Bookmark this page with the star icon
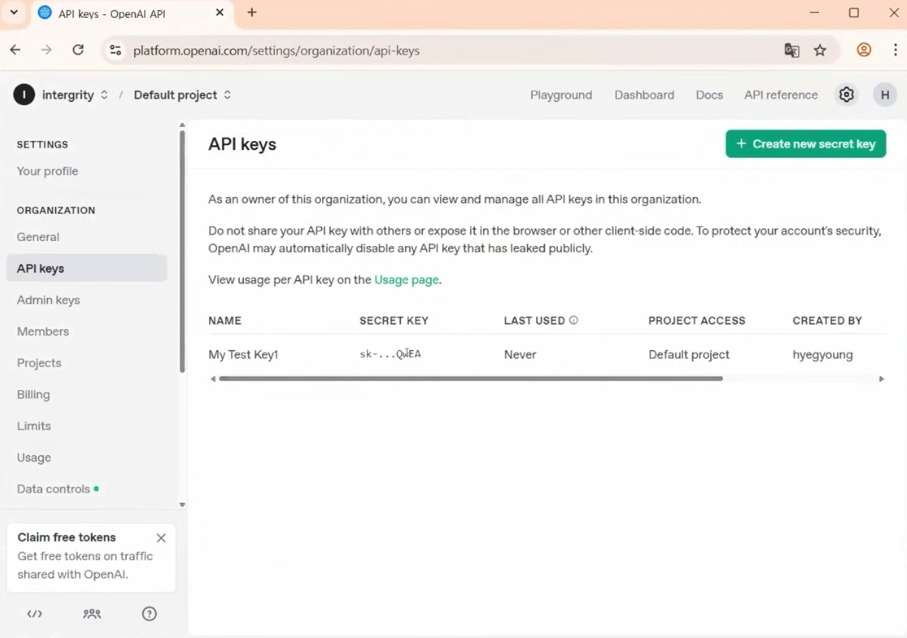907x638 pixels. point(820,50)
